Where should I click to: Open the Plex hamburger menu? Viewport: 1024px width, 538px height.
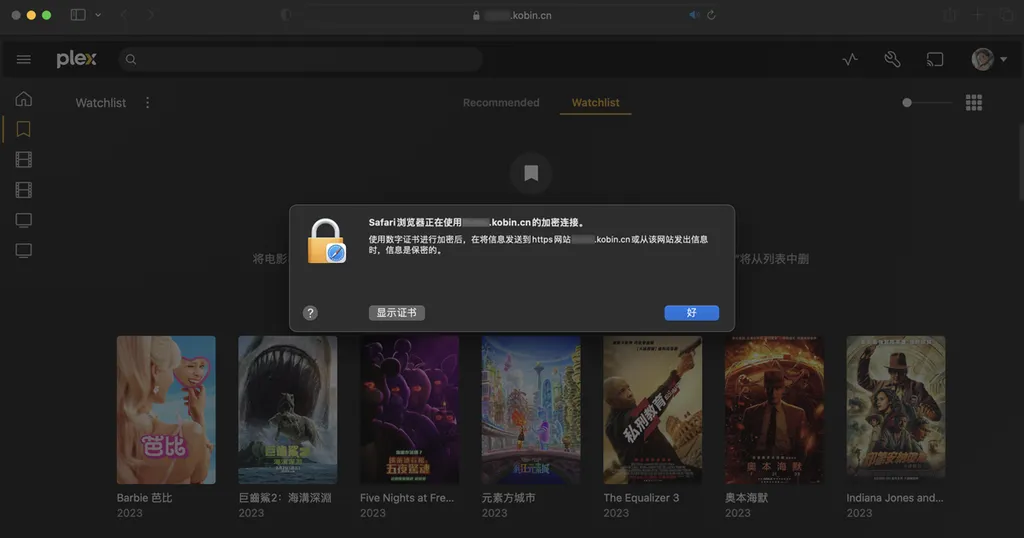[24, 59]
